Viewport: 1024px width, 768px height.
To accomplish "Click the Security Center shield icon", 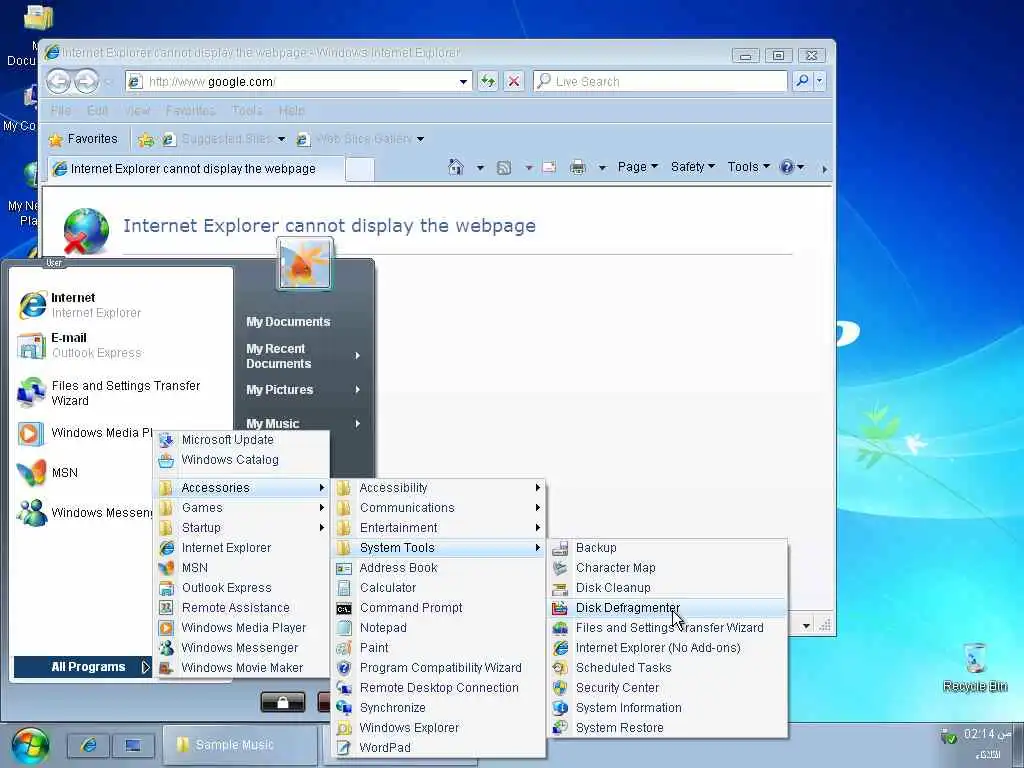I will point(560,687).
